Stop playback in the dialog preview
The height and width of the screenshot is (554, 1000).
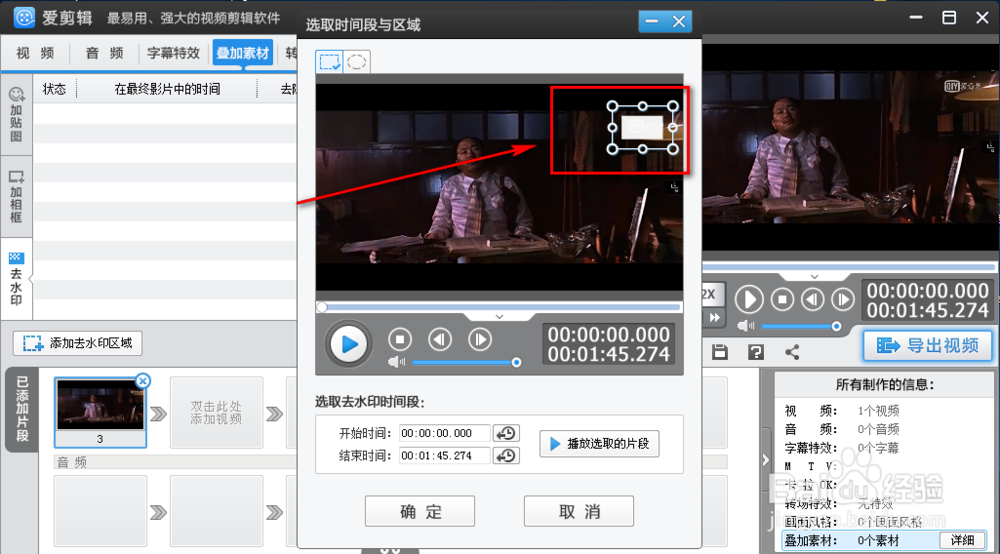[x=400, y=340]
